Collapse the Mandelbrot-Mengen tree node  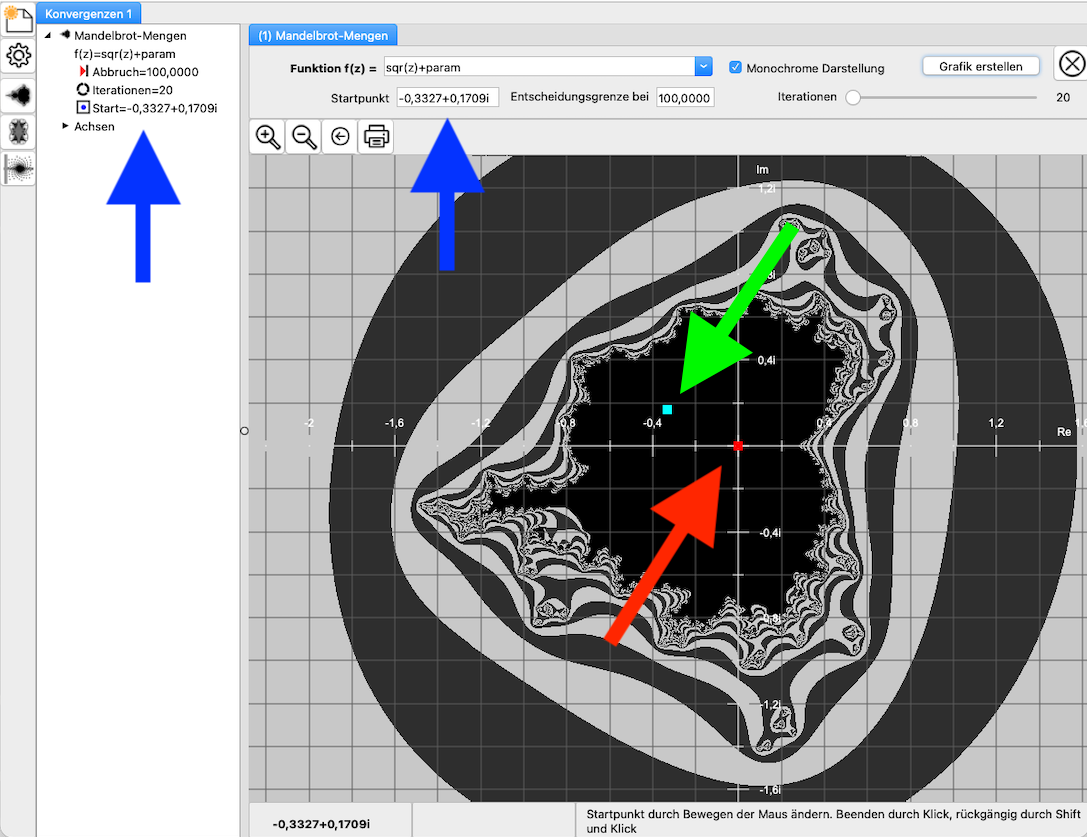48,36
